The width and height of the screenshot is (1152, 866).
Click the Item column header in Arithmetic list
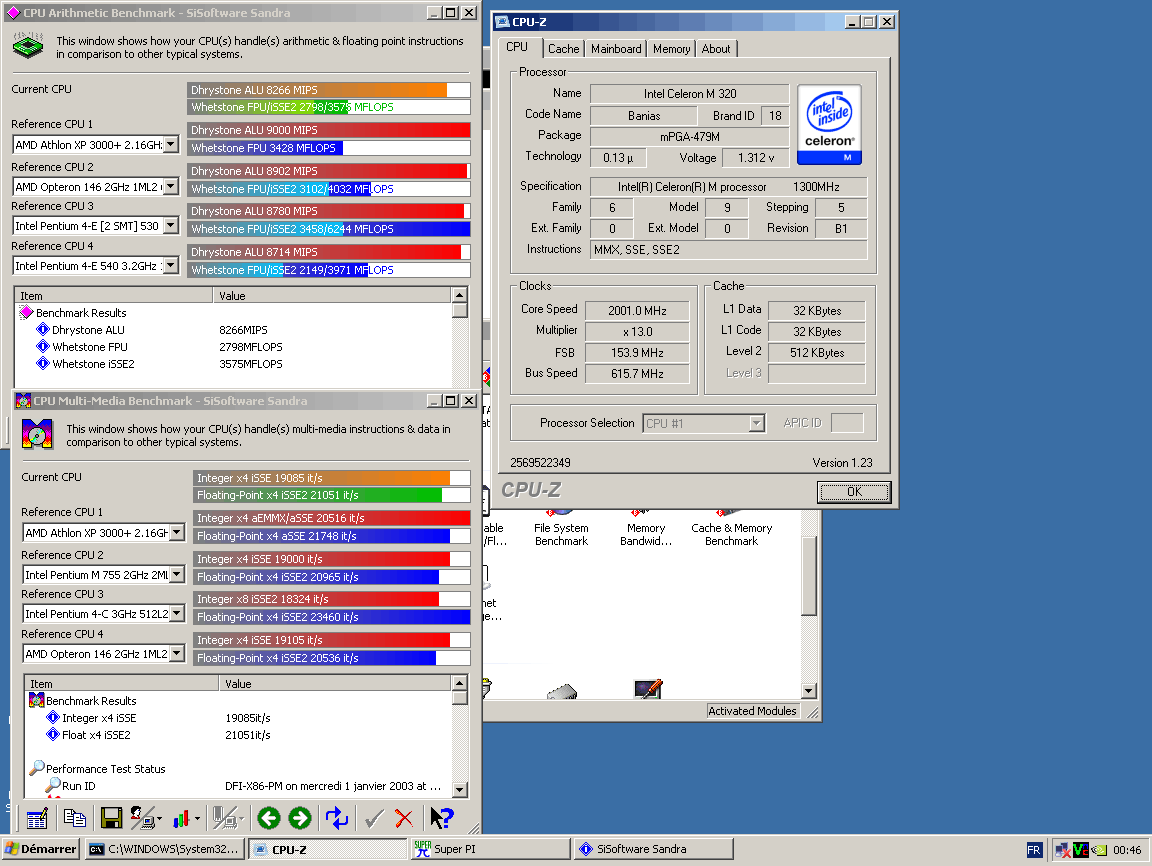[114, 295]
